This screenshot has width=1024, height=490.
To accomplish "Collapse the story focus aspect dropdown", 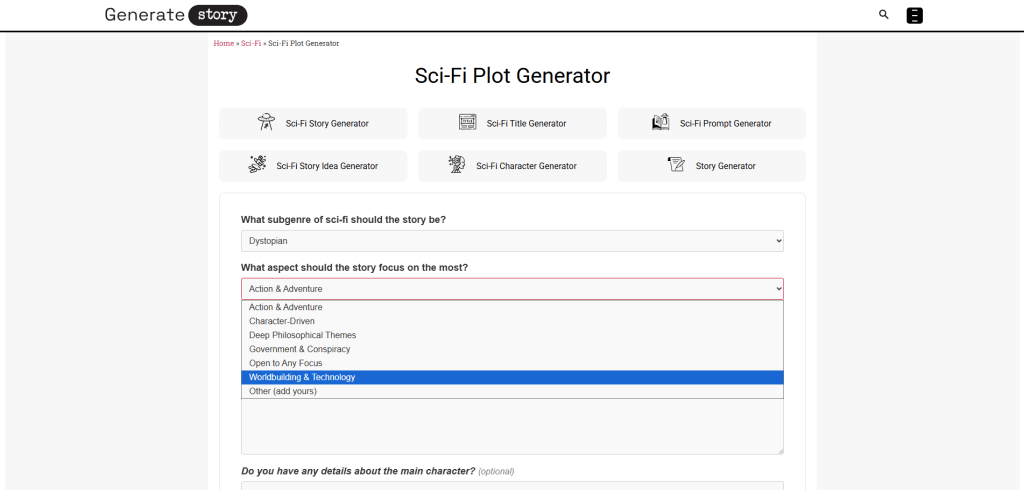I will [x=512, y=289].
